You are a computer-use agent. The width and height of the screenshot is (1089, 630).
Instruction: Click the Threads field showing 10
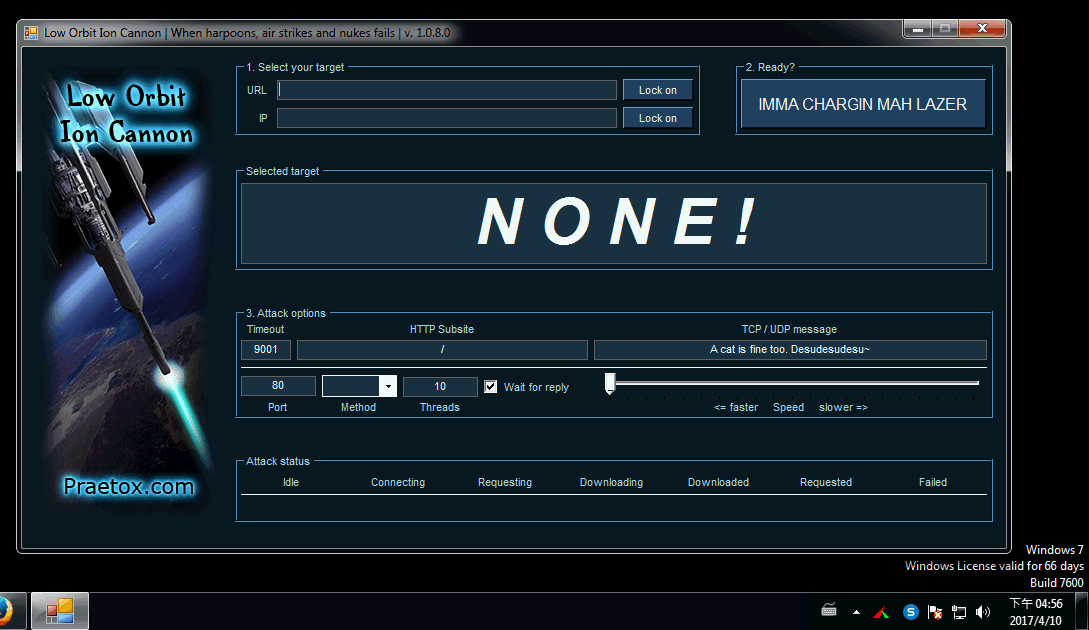pyautogui.click(x=440, y=386)
